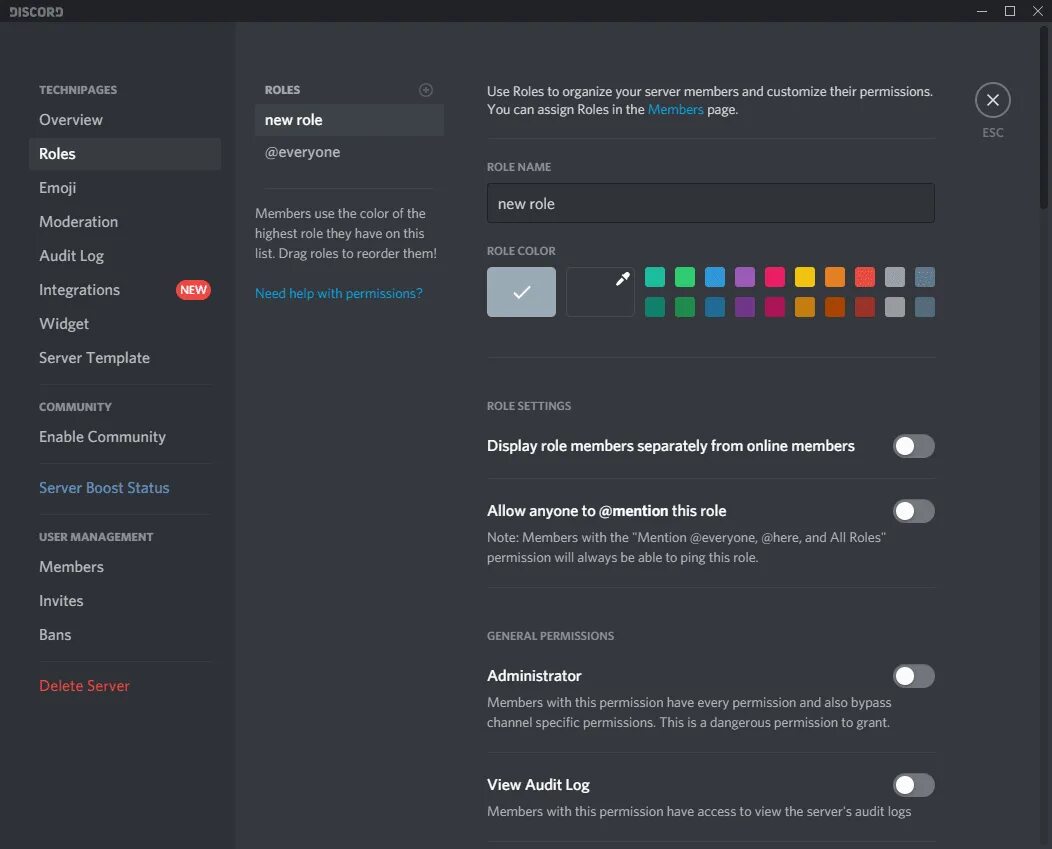Image resolution: width=1052 pixels, height=849 pixels.
Task: Click Enable Community in the sidebar
Action: point(125,437)
